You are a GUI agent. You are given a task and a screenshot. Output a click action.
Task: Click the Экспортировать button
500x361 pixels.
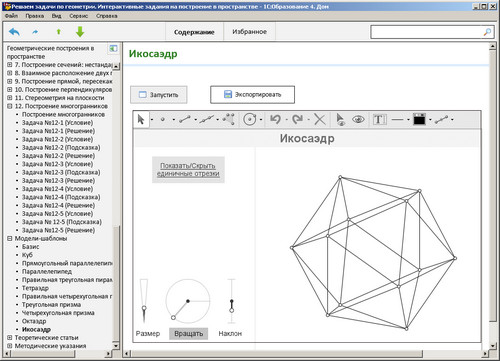point(252,95)
